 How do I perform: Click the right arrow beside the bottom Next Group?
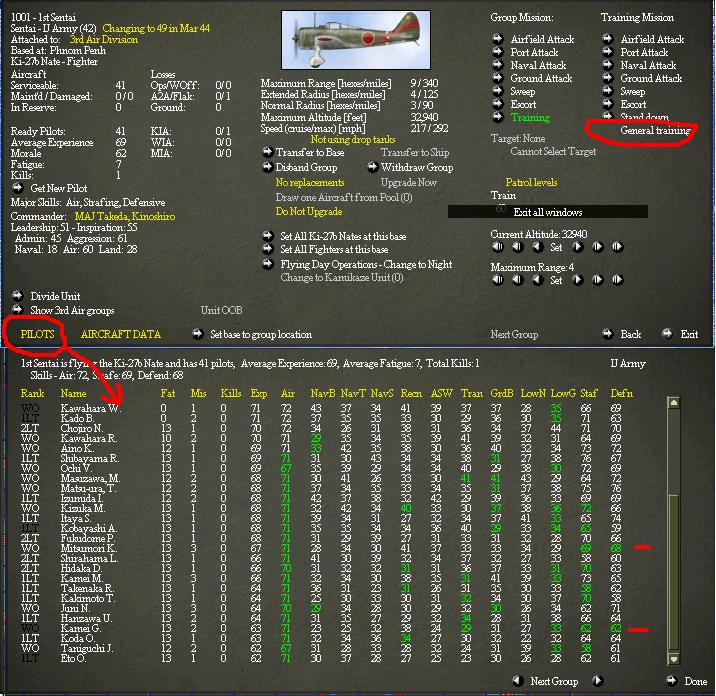point(597,680)
